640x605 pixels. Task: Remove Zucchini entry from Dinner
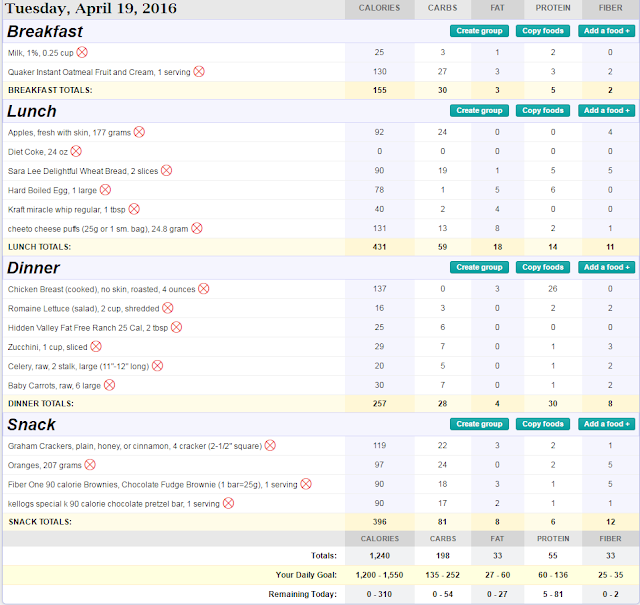pos(96,347)
